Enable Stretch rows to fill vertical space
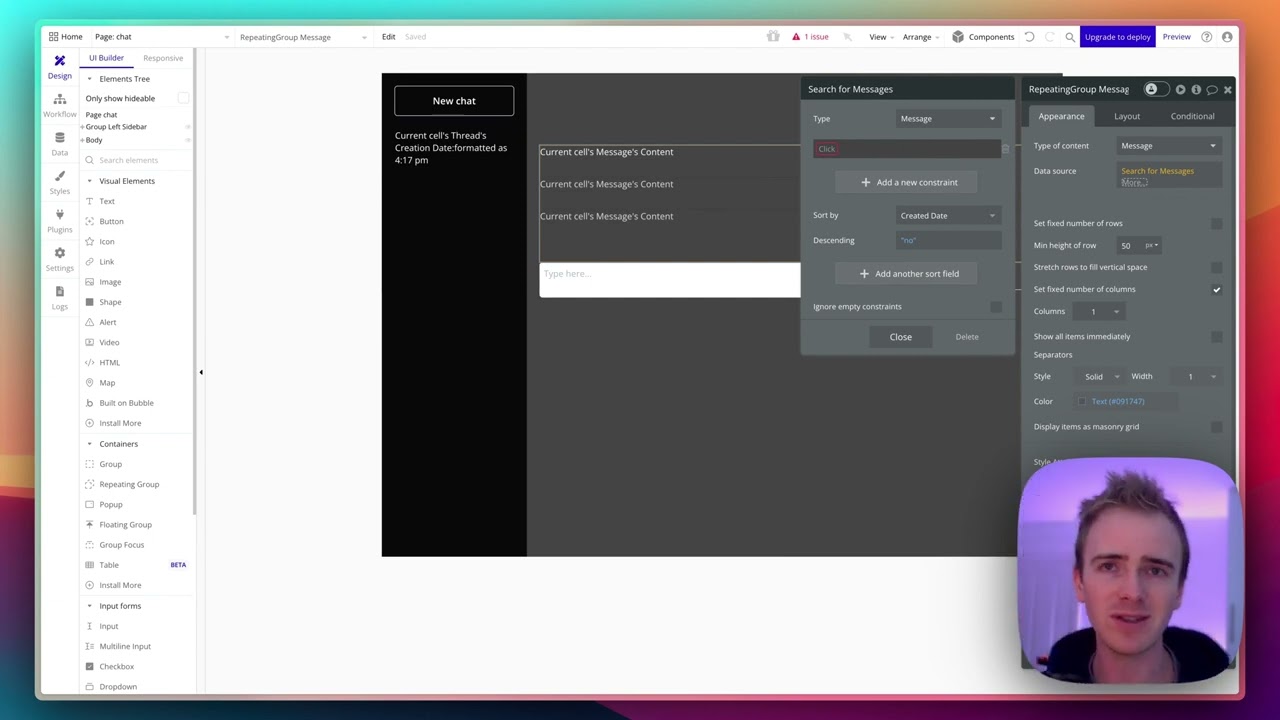 (1216, 267)
